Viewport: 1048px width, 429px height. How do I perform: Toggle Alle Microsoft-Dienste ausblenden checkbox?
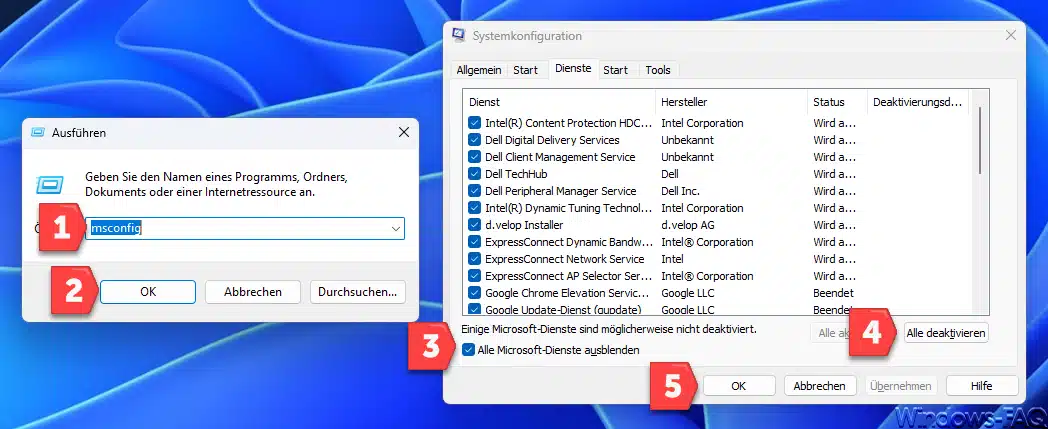pyautogui.click(x=470, y=349)
